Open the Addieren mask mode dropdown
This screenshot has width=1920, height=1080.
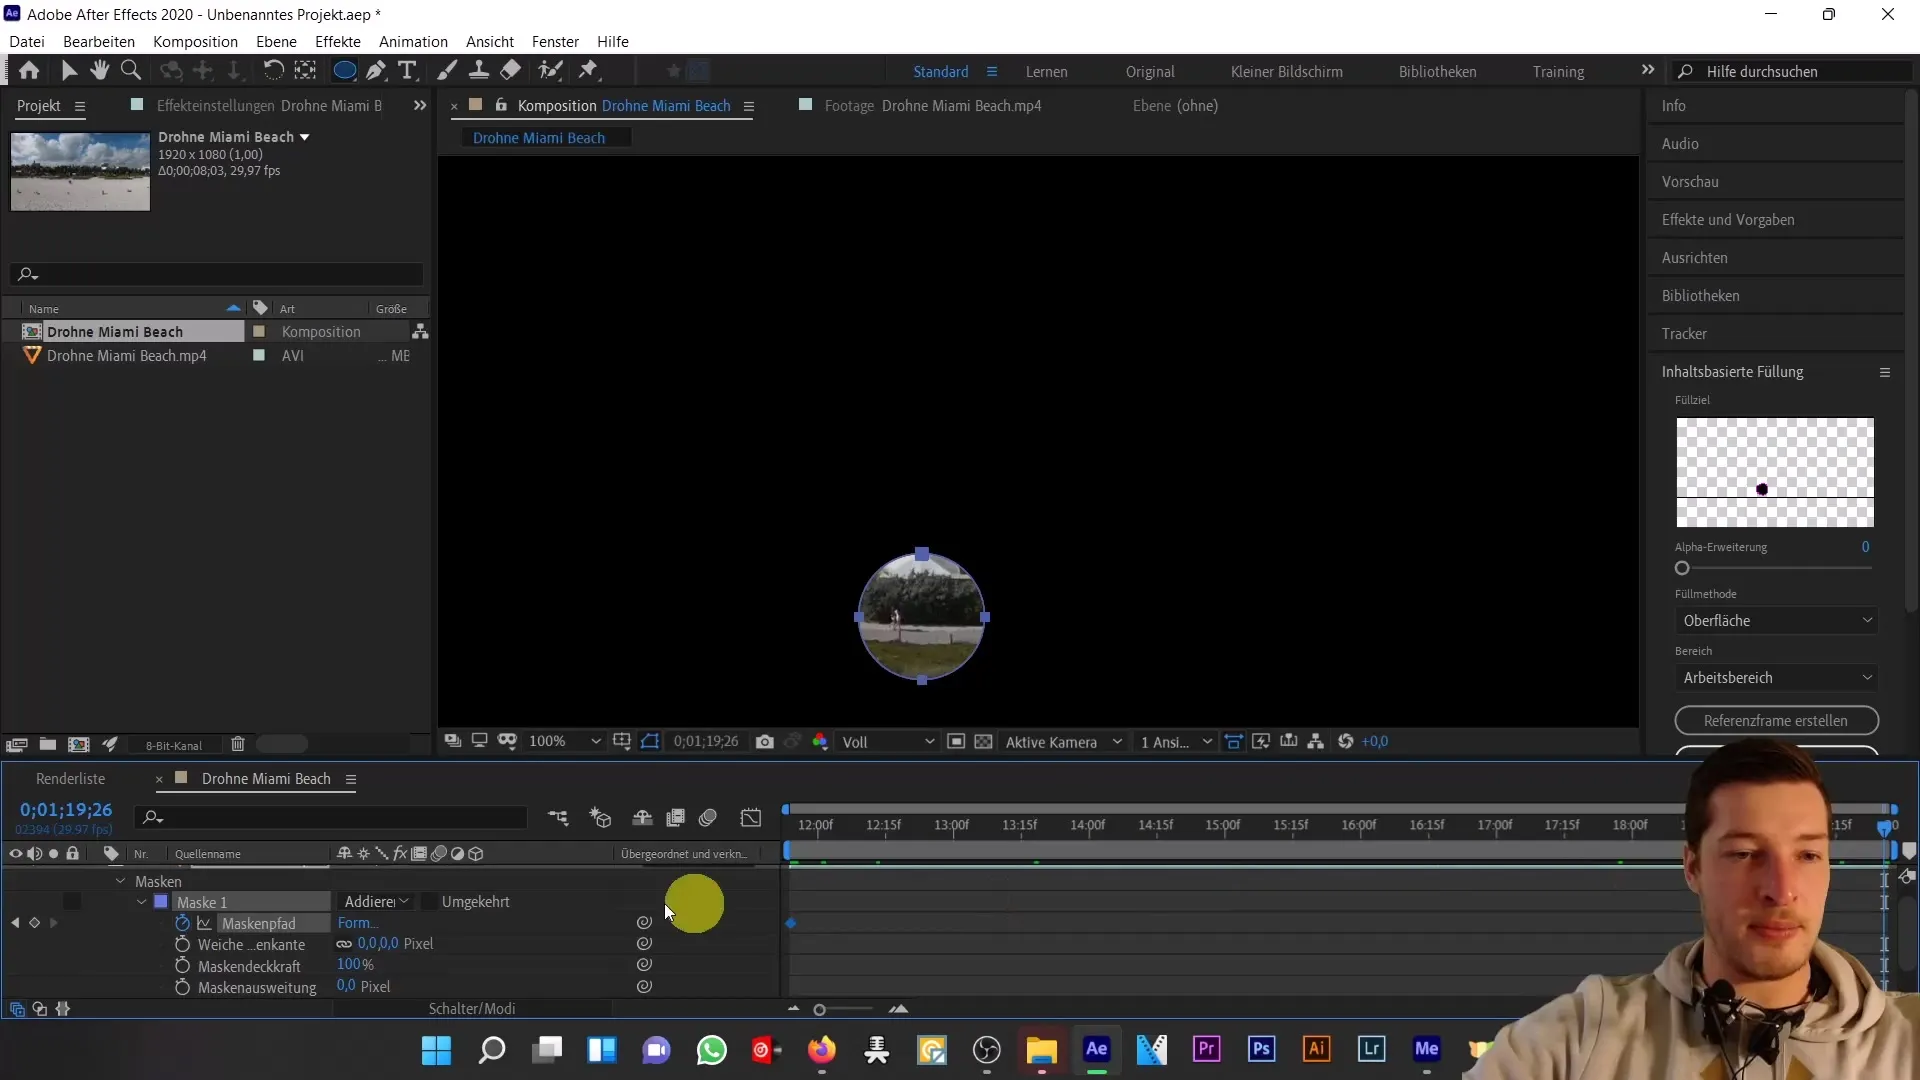(376, 902)
